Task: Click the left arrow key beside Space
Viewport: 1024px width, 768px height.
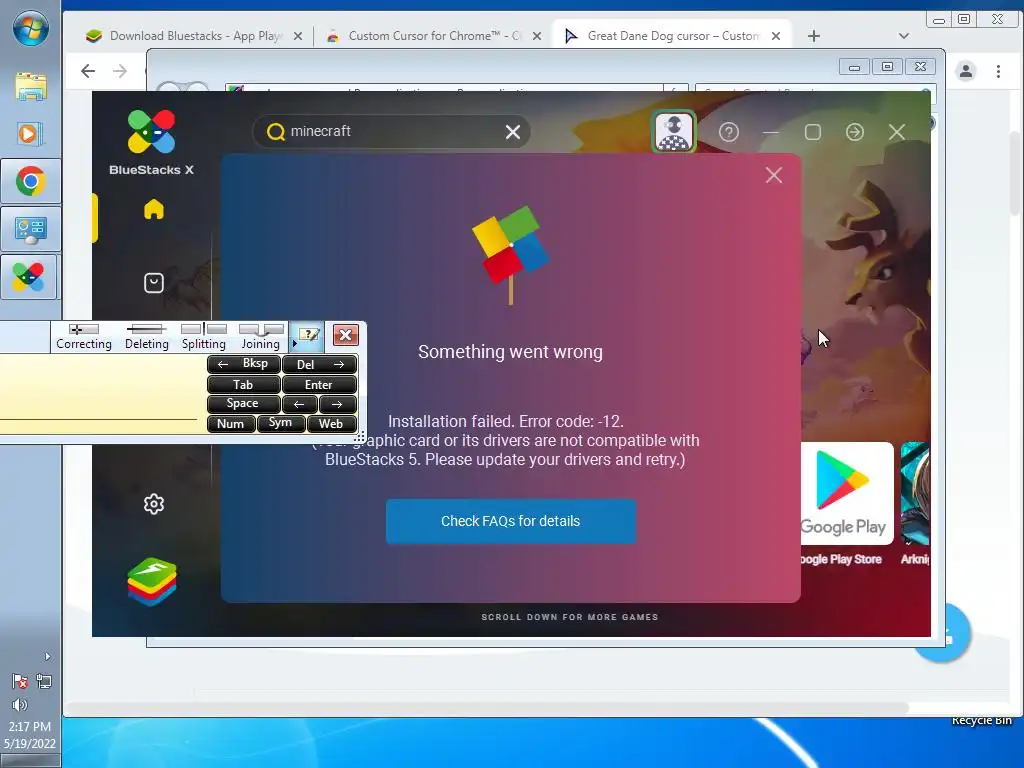Action: (x=300, y=404)
